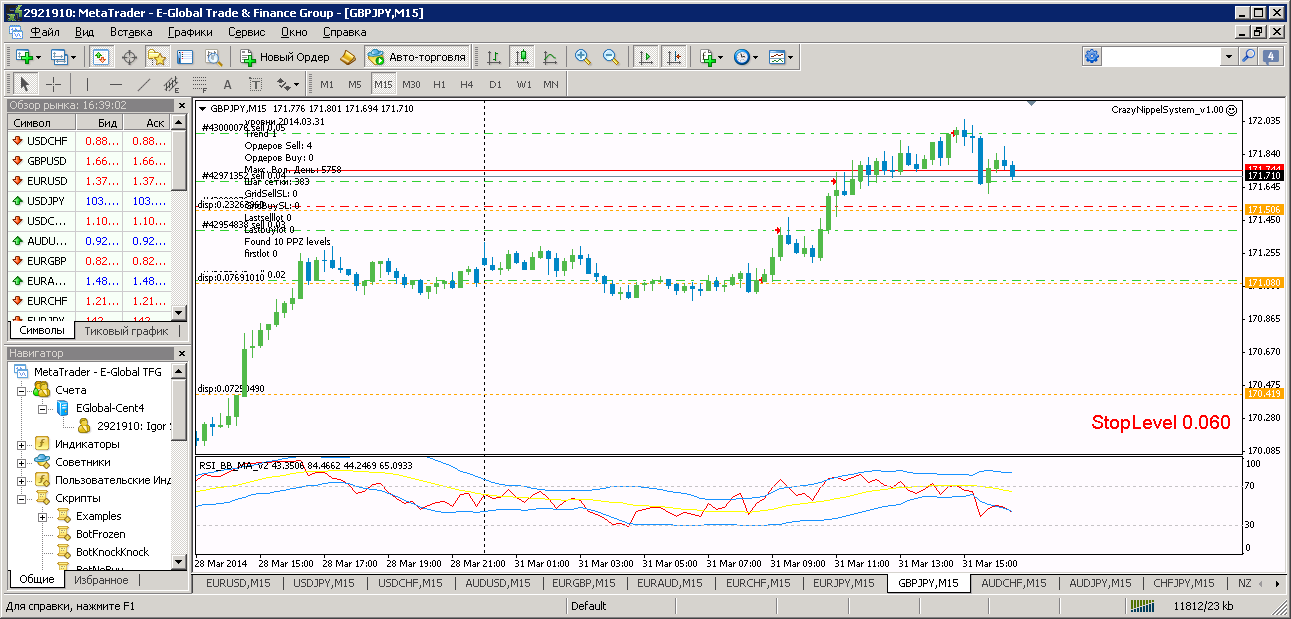Toggle the Navigator panel button
Screen dimensions: 1291x619
[x=157, y=57]
